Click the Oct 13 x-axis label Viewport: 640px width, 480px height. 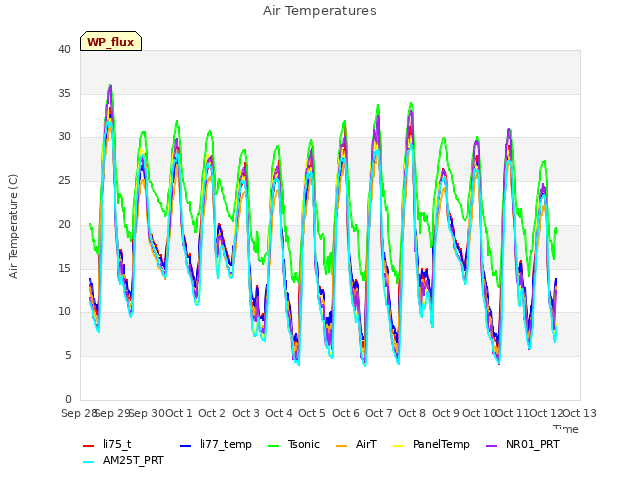pos(580,413)
